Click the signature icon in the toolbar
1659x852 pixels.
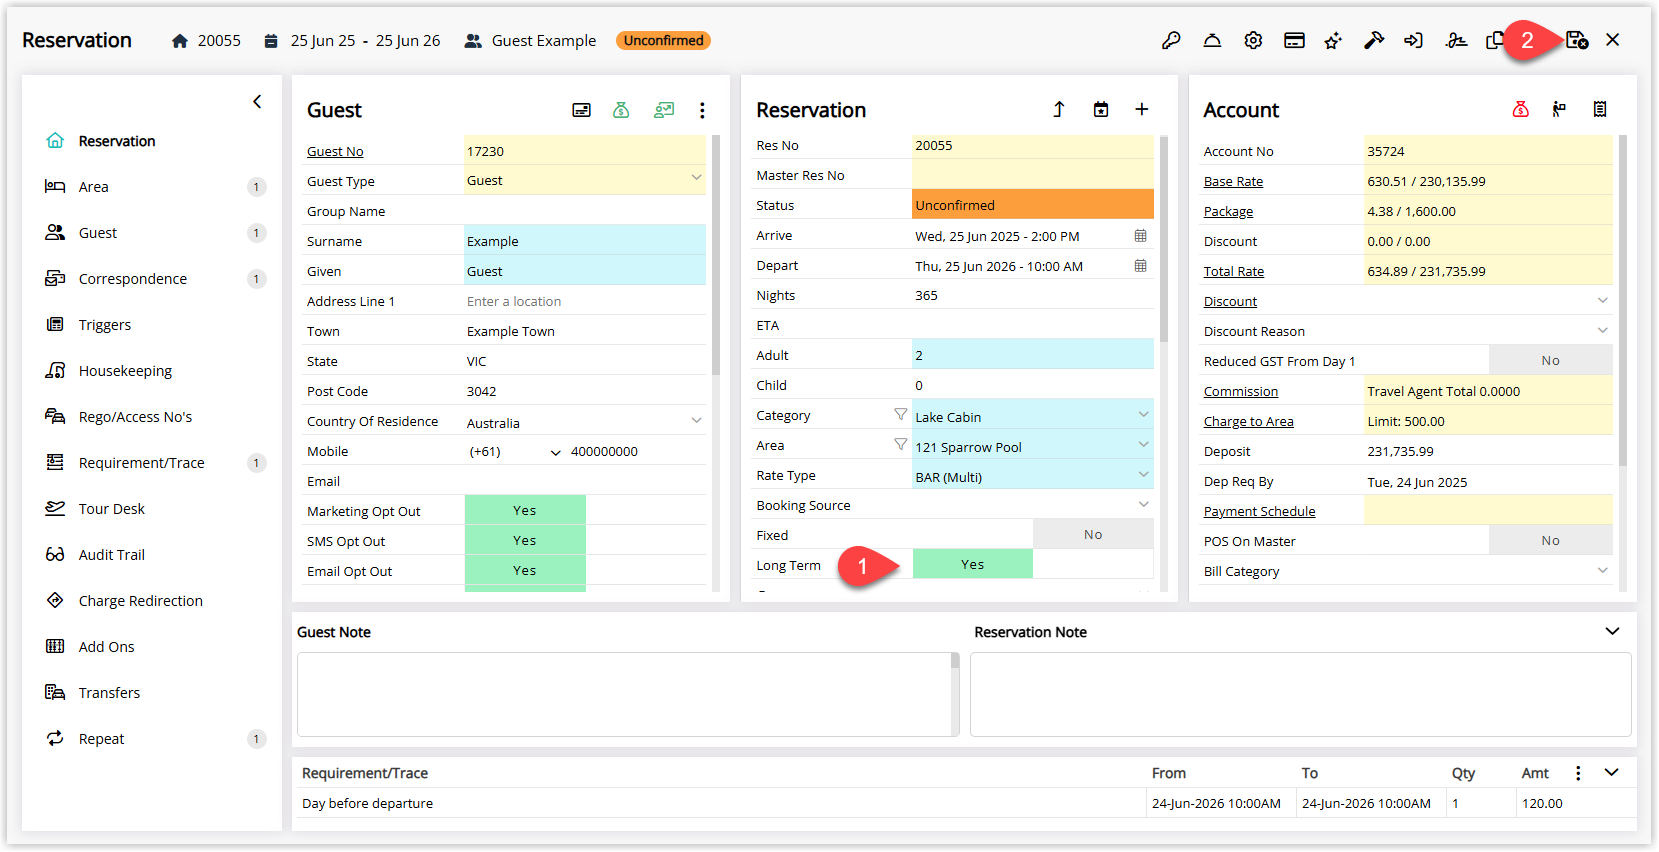coord(1456,41)
